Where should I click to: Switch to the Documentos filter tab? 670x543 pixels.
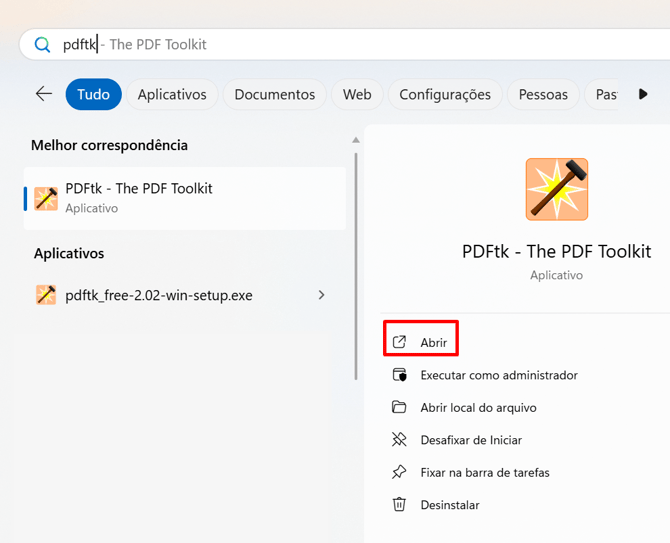(x=274, y=94)
